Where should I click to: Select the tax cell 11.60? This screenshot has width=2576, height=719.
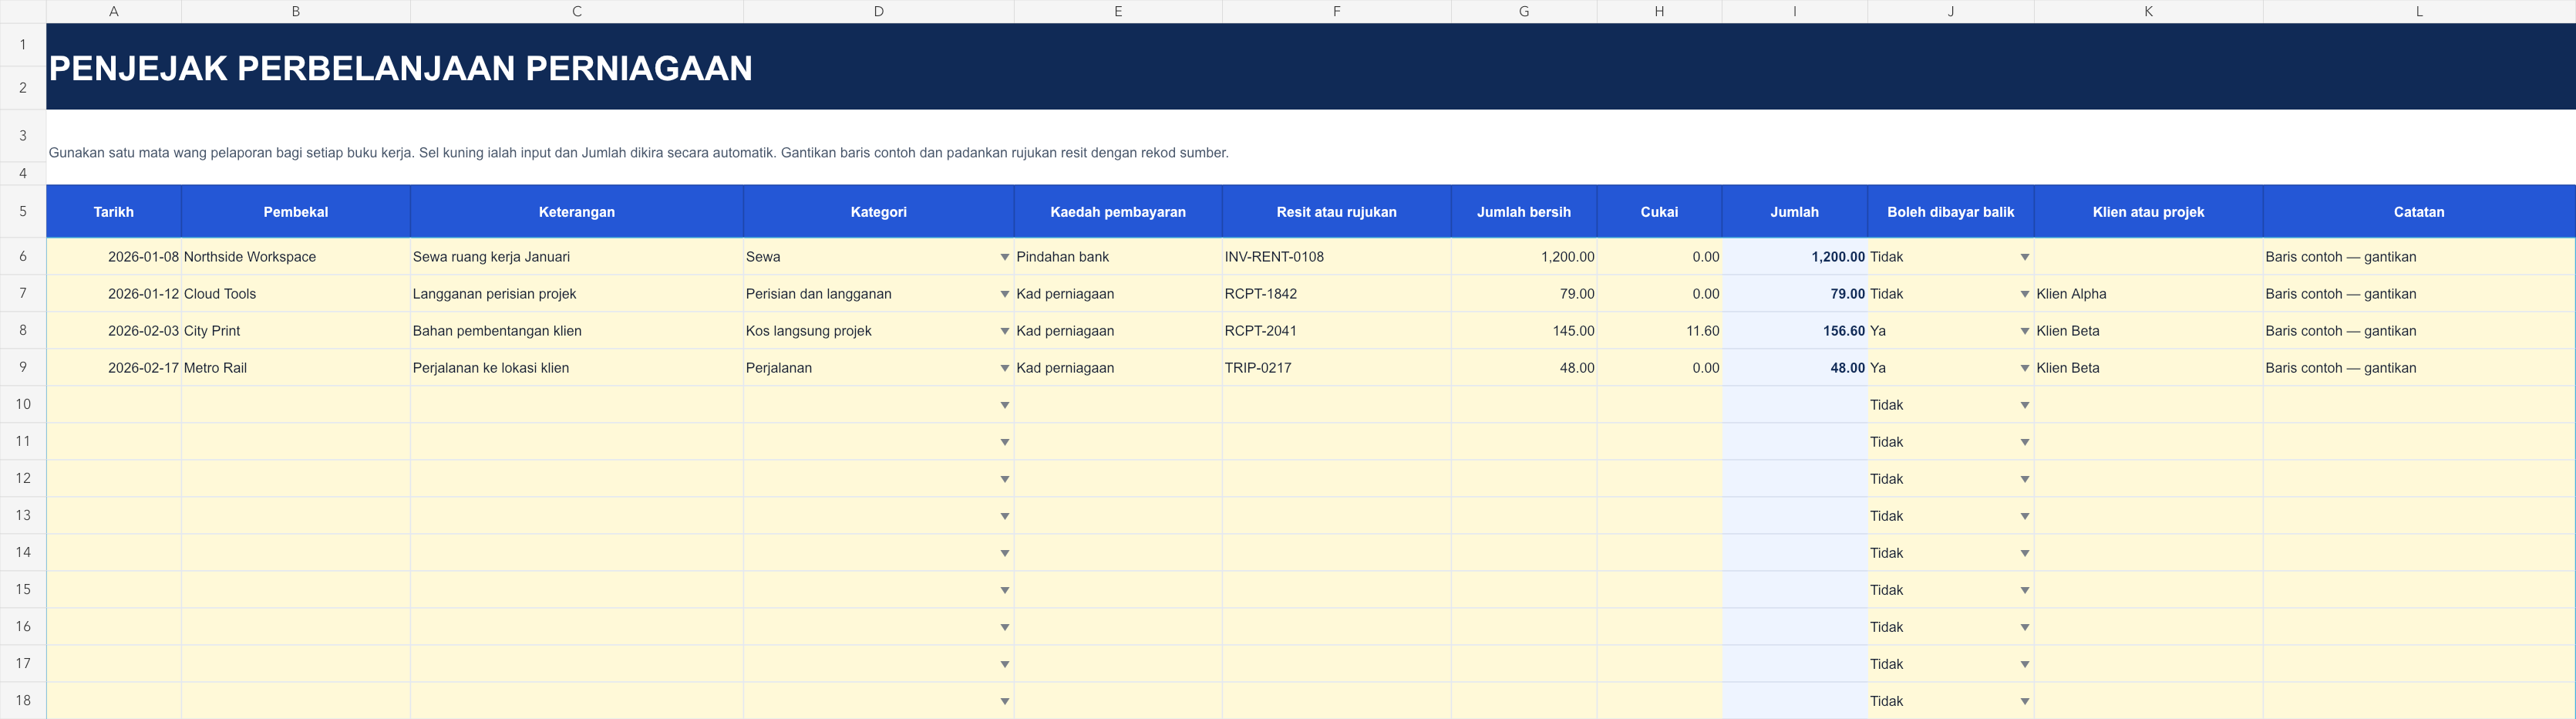(x=1659, y=331)
